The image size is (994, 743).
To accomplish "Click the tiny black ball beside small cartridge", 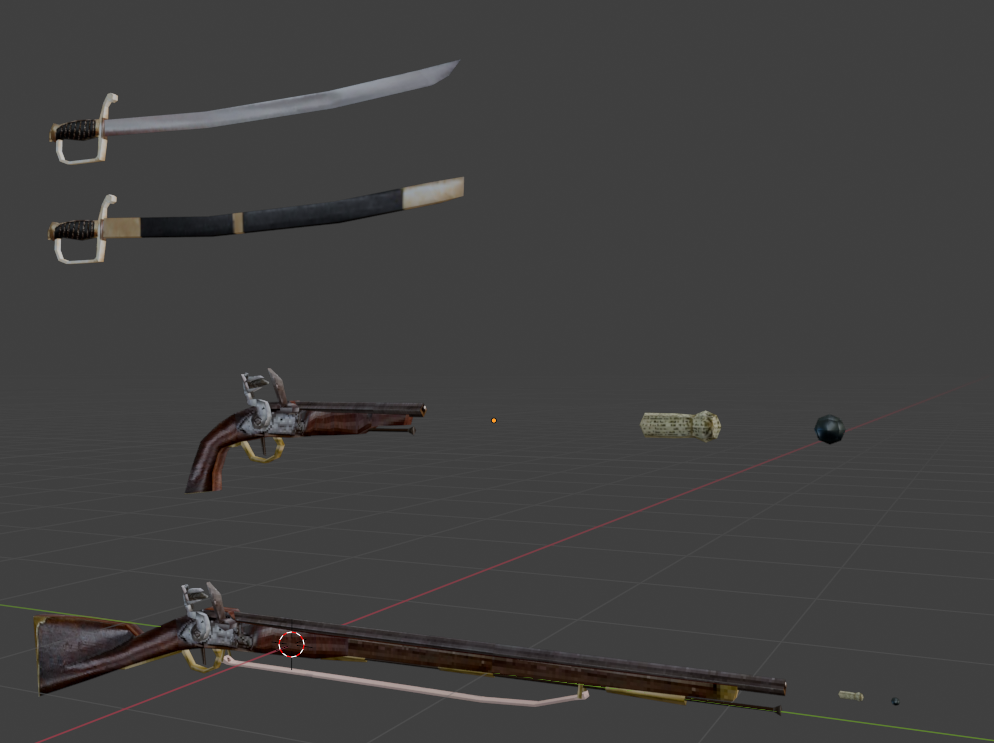I will click(x=895, y=701).
